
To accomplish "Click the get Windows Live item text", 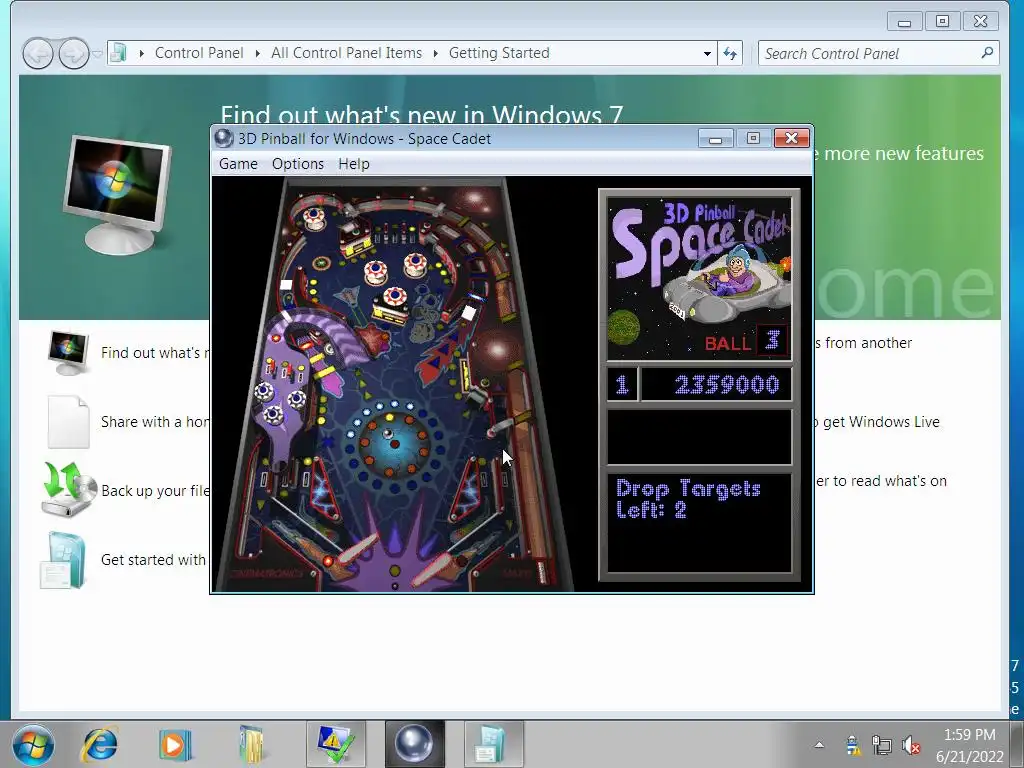I will tap(880, 422).
